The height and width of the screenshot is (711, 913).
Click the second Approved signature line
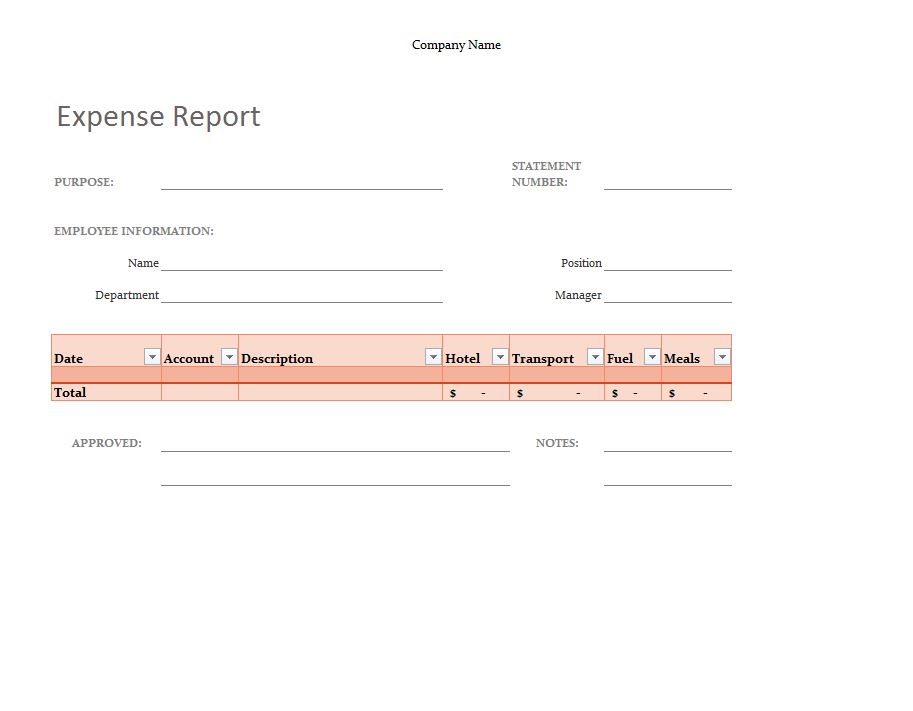tap(335, 477)
